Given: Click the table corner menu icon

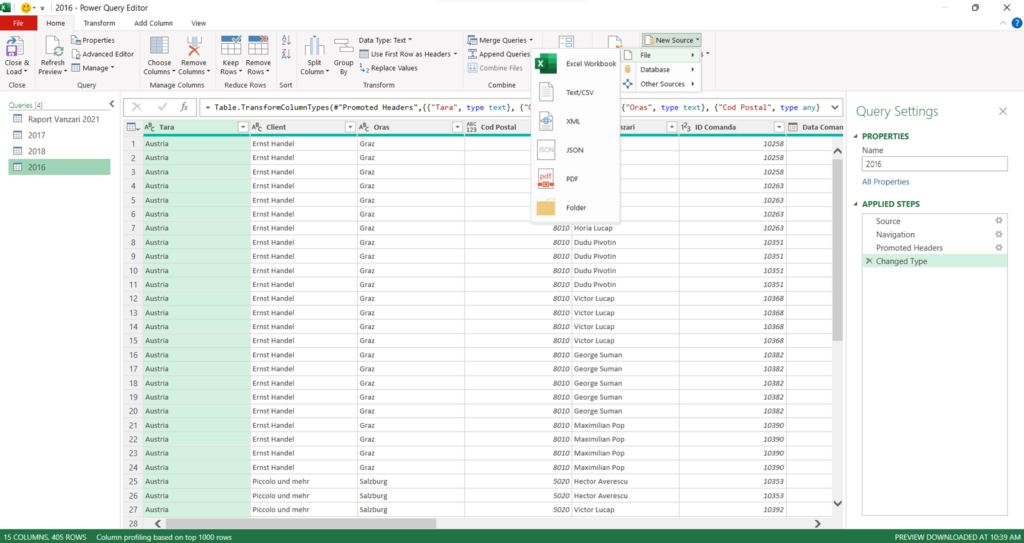Looking at the screenshot, I should tap(132, 127).
